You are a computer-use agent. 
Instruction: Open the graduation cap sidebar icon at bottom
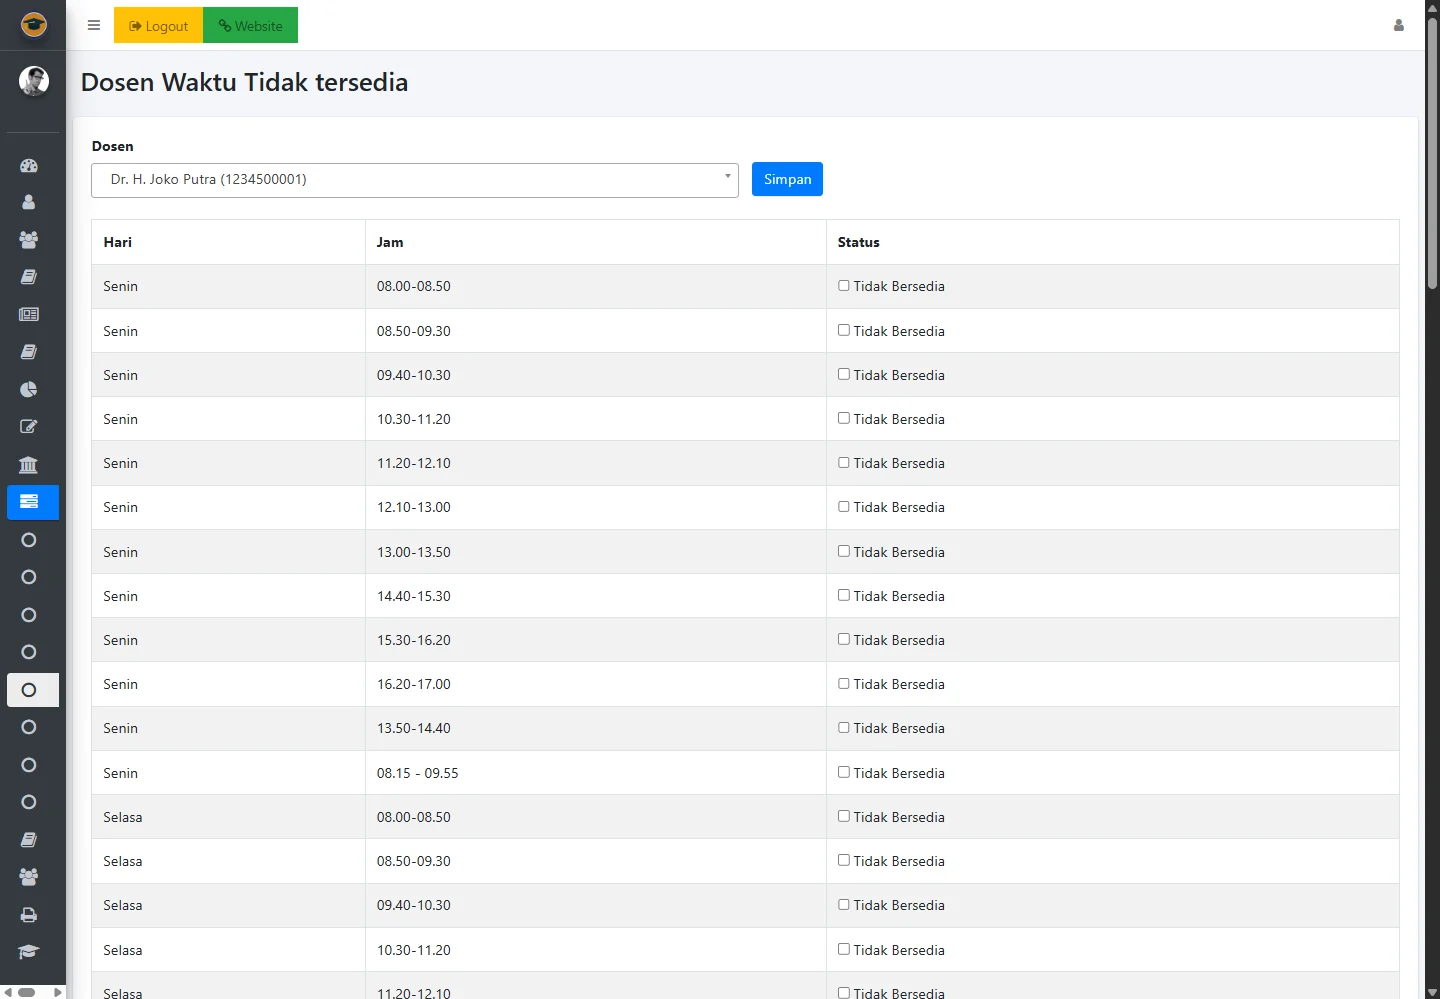[29, 952]
